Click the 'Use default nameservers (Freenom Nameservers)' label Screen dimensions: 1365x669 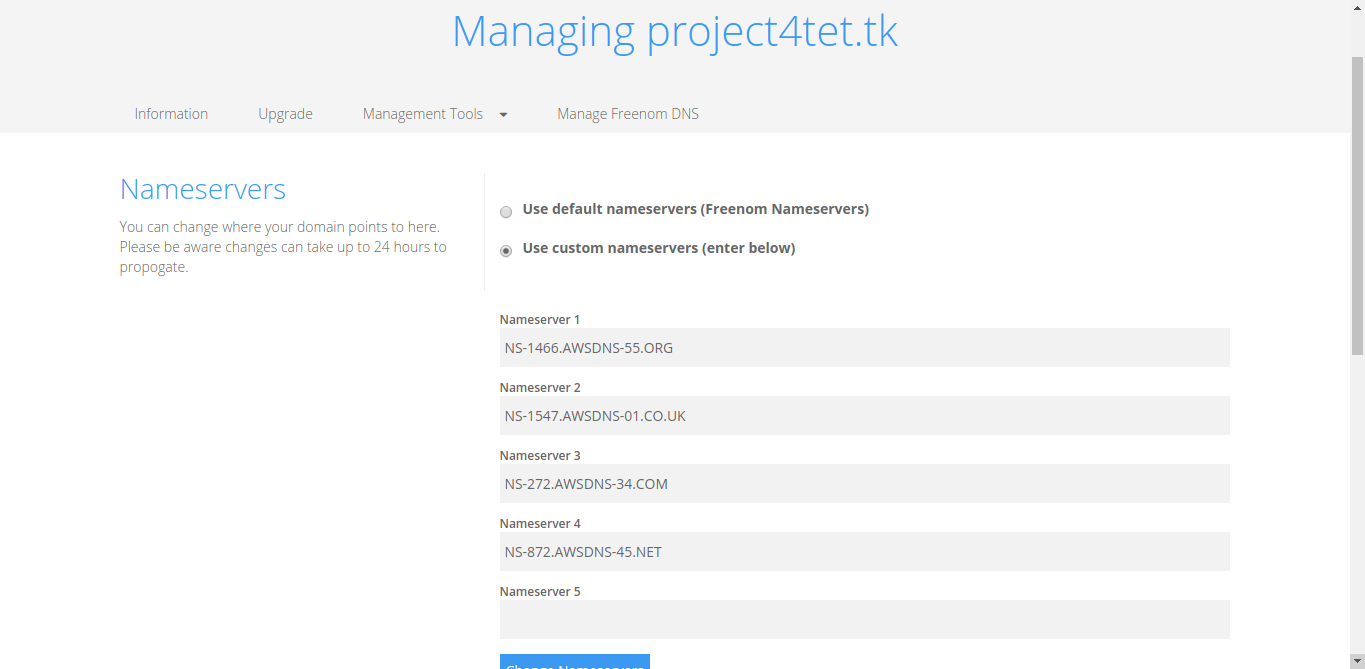pyautogui.click(x=696, y=209)
